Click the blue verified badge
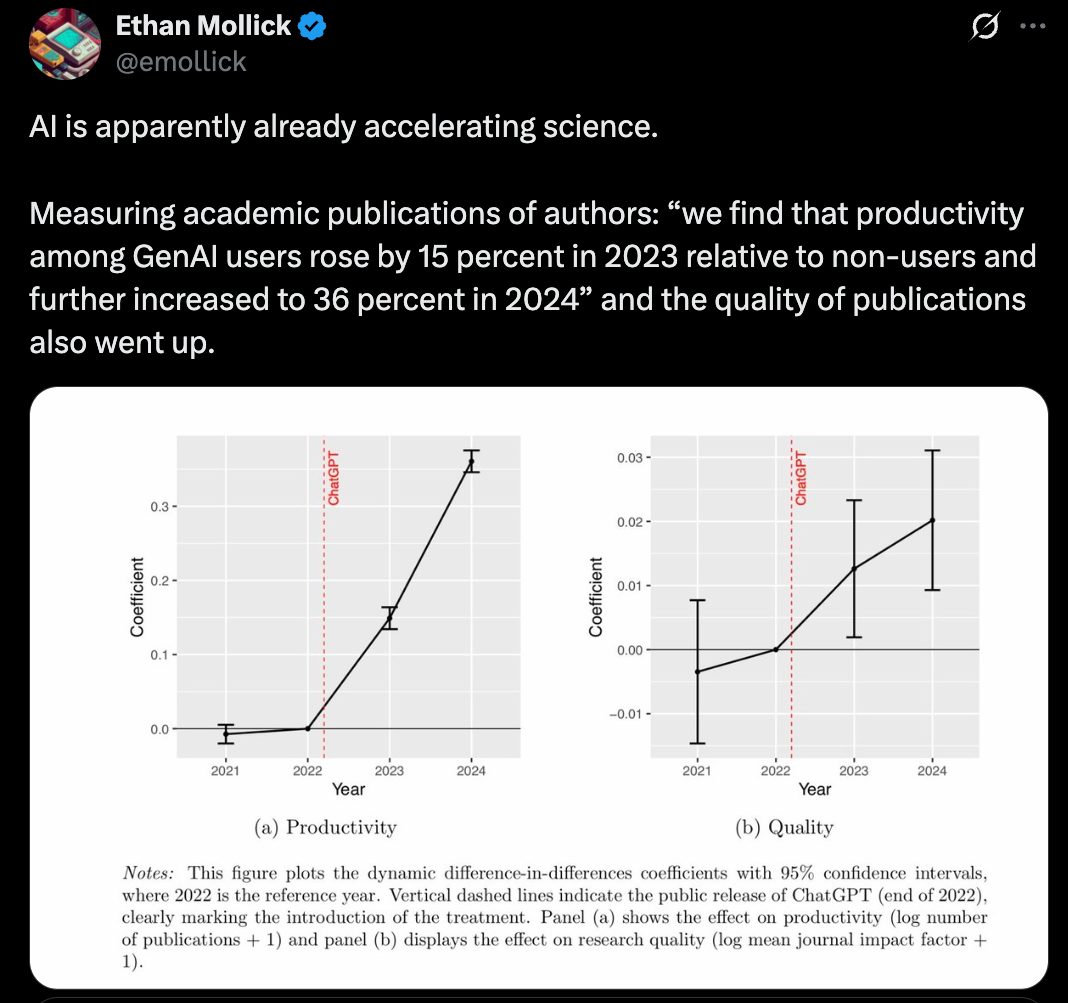Screen dimensions: 1068x1003 click(x=314, y=27)
